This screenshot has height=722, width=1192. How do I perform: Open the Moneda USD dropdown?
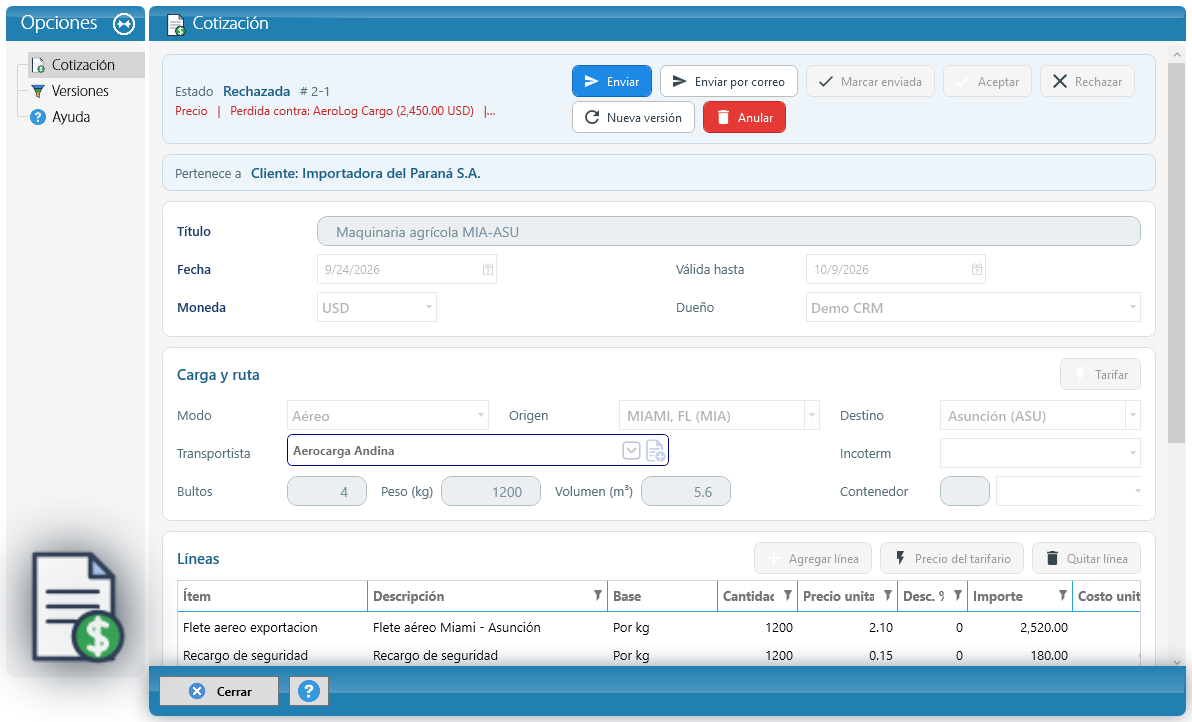[429, 308]
